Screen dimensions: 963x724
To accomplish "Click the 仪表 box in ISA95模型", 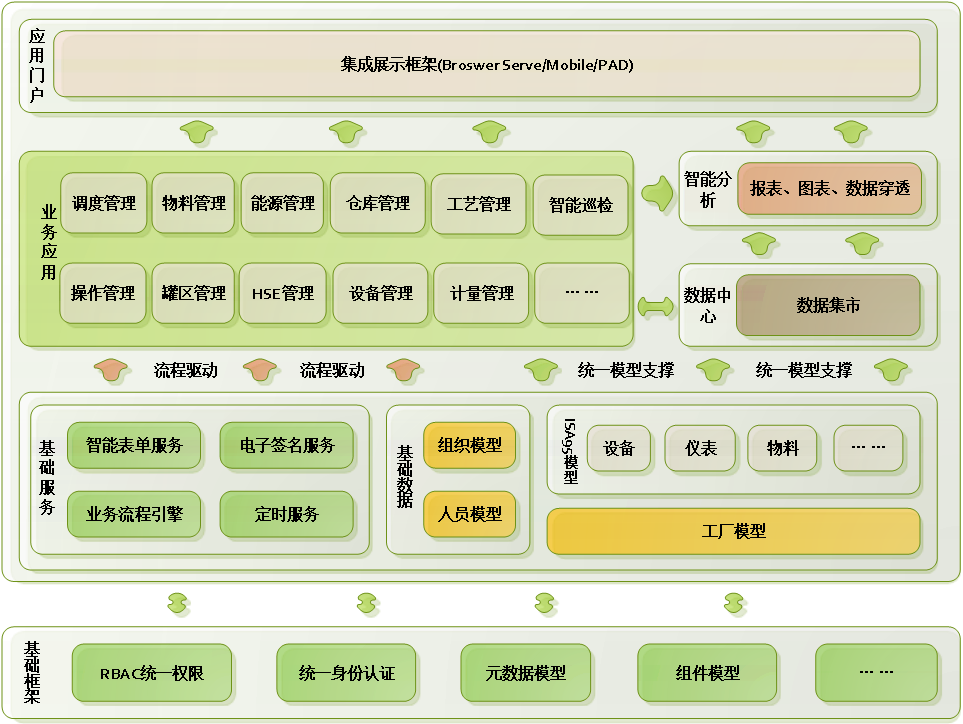I will pos(701,448).
